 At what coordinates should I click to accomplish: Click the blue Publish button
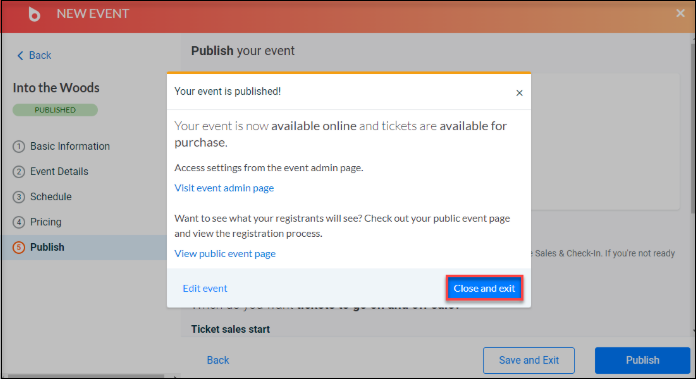click(642, 360)
